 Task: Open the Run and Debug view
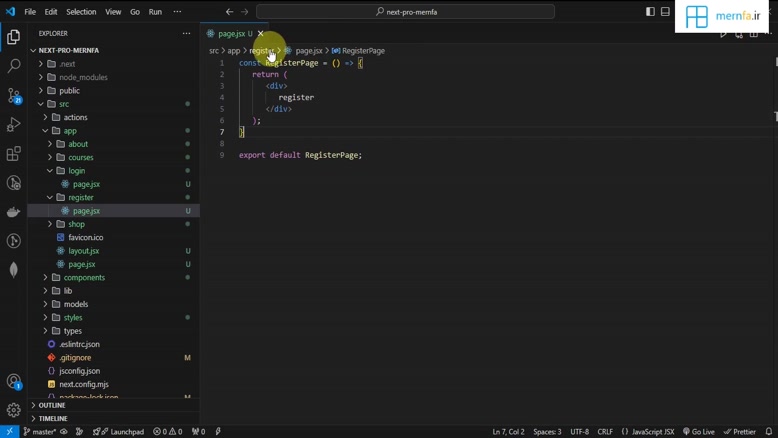(x=14, y=125)
